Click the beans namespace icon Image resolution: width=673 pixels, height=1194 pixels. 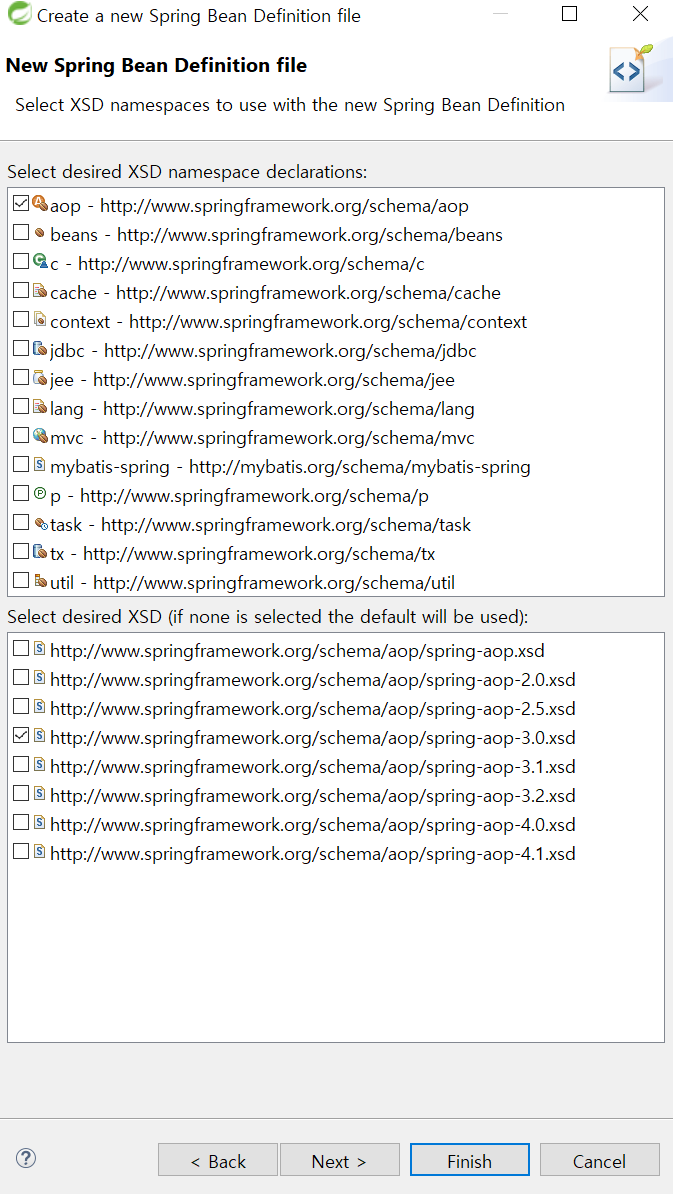tap(40, 234)
